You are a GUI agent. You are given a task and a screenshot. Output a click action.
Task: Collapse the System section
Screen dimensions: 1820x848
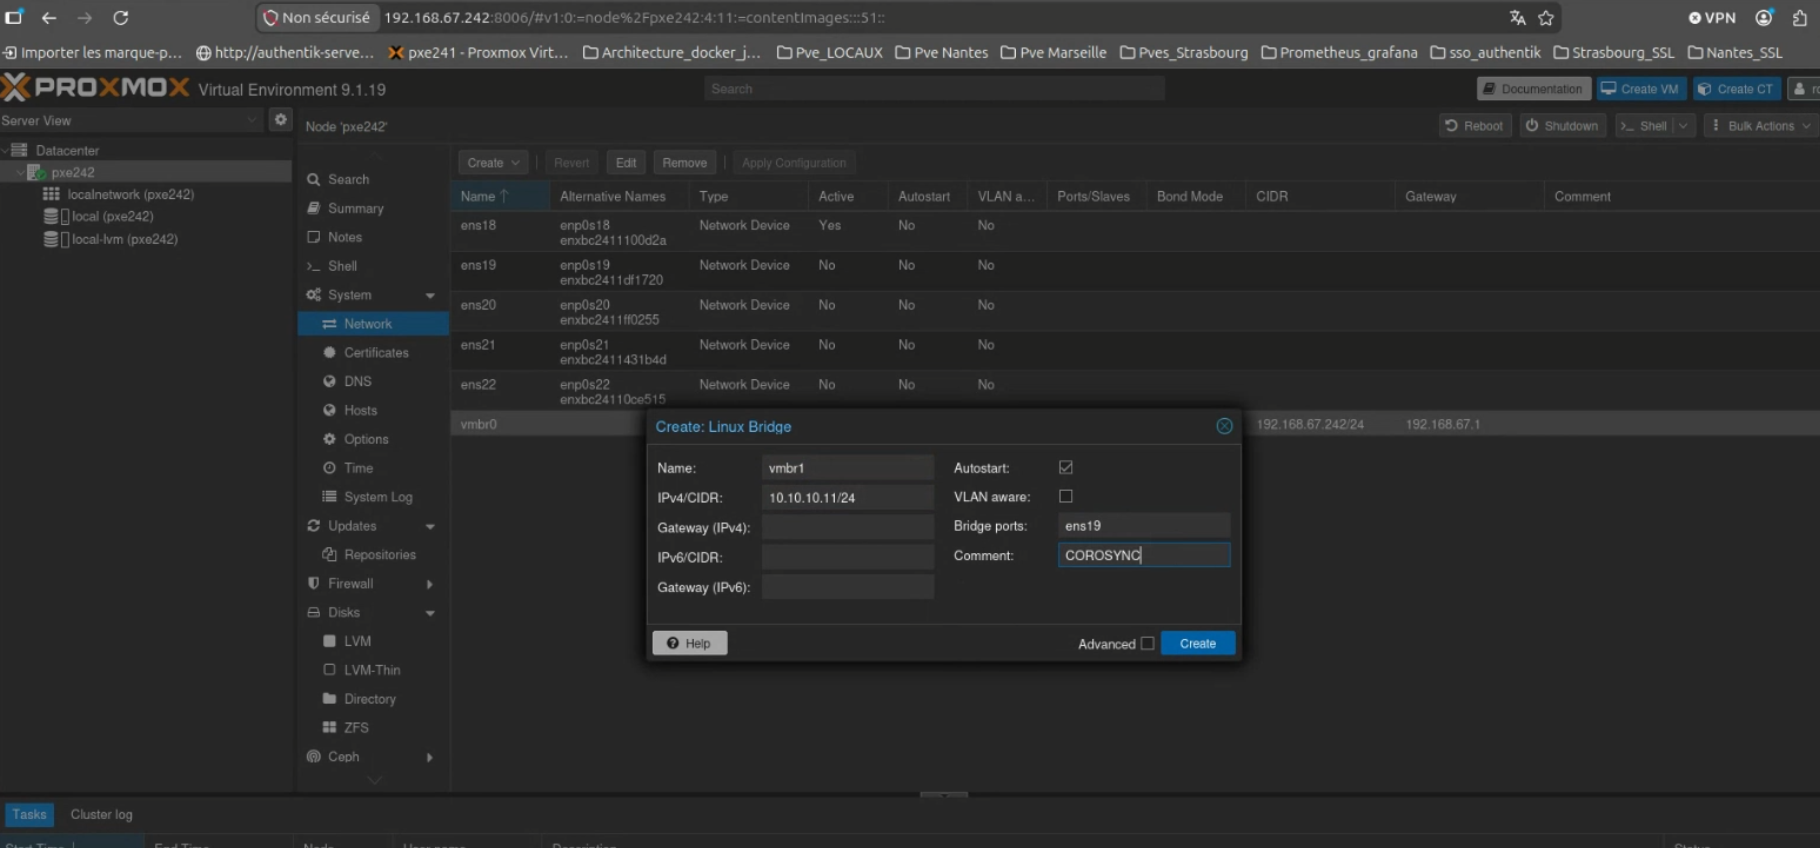[430, 295]
